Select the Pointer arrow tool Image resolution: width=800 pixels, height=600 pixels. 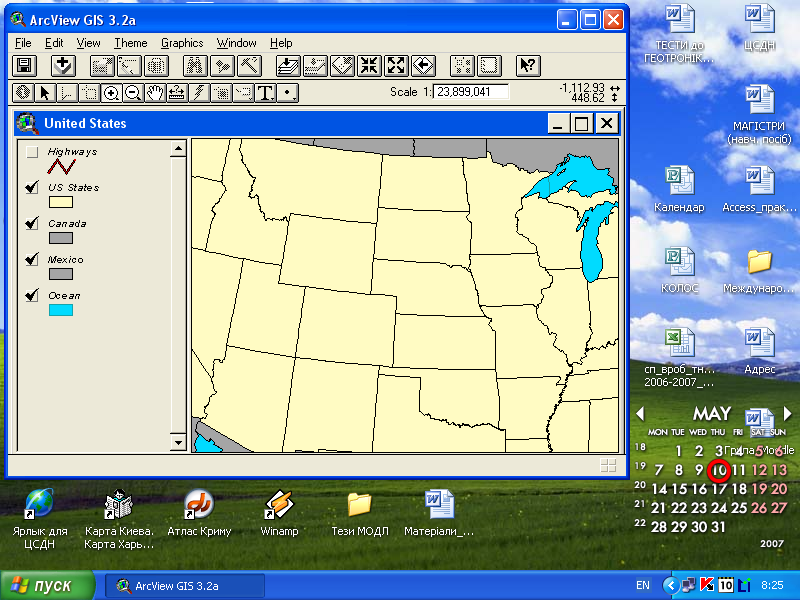pos(45,93)
